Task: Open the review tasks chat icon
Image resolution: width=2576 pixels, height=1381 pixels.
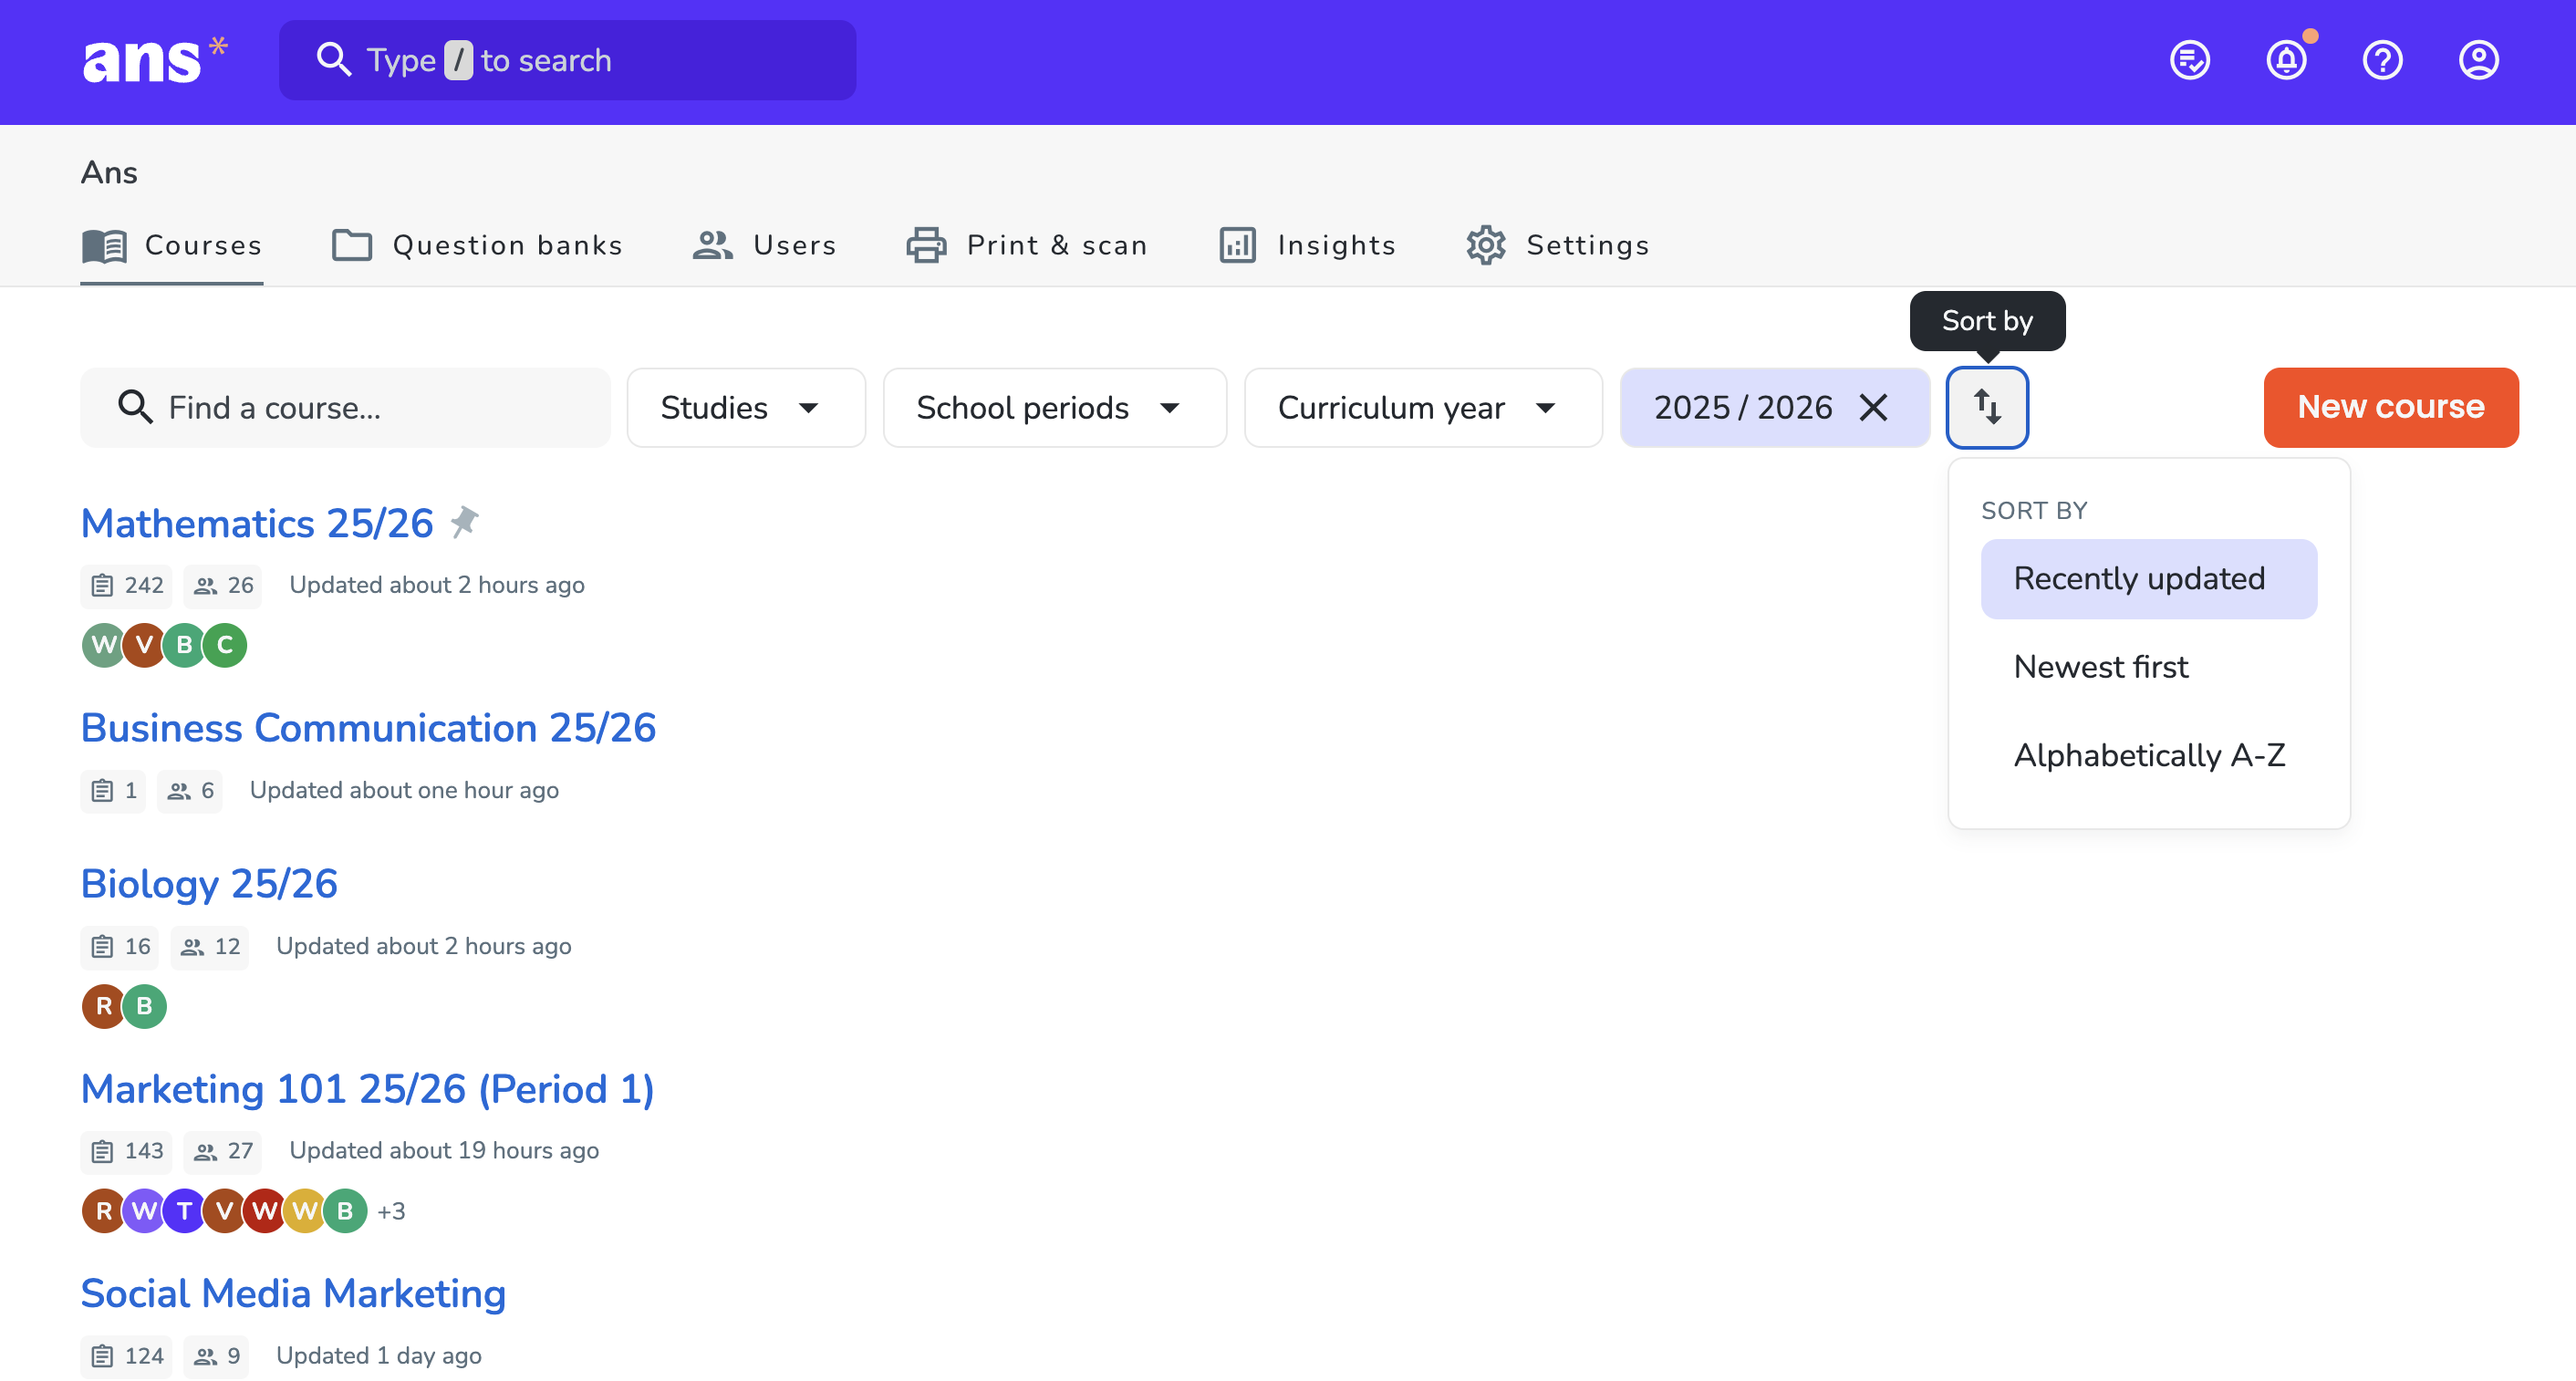Action: [x=2189, y=60]
